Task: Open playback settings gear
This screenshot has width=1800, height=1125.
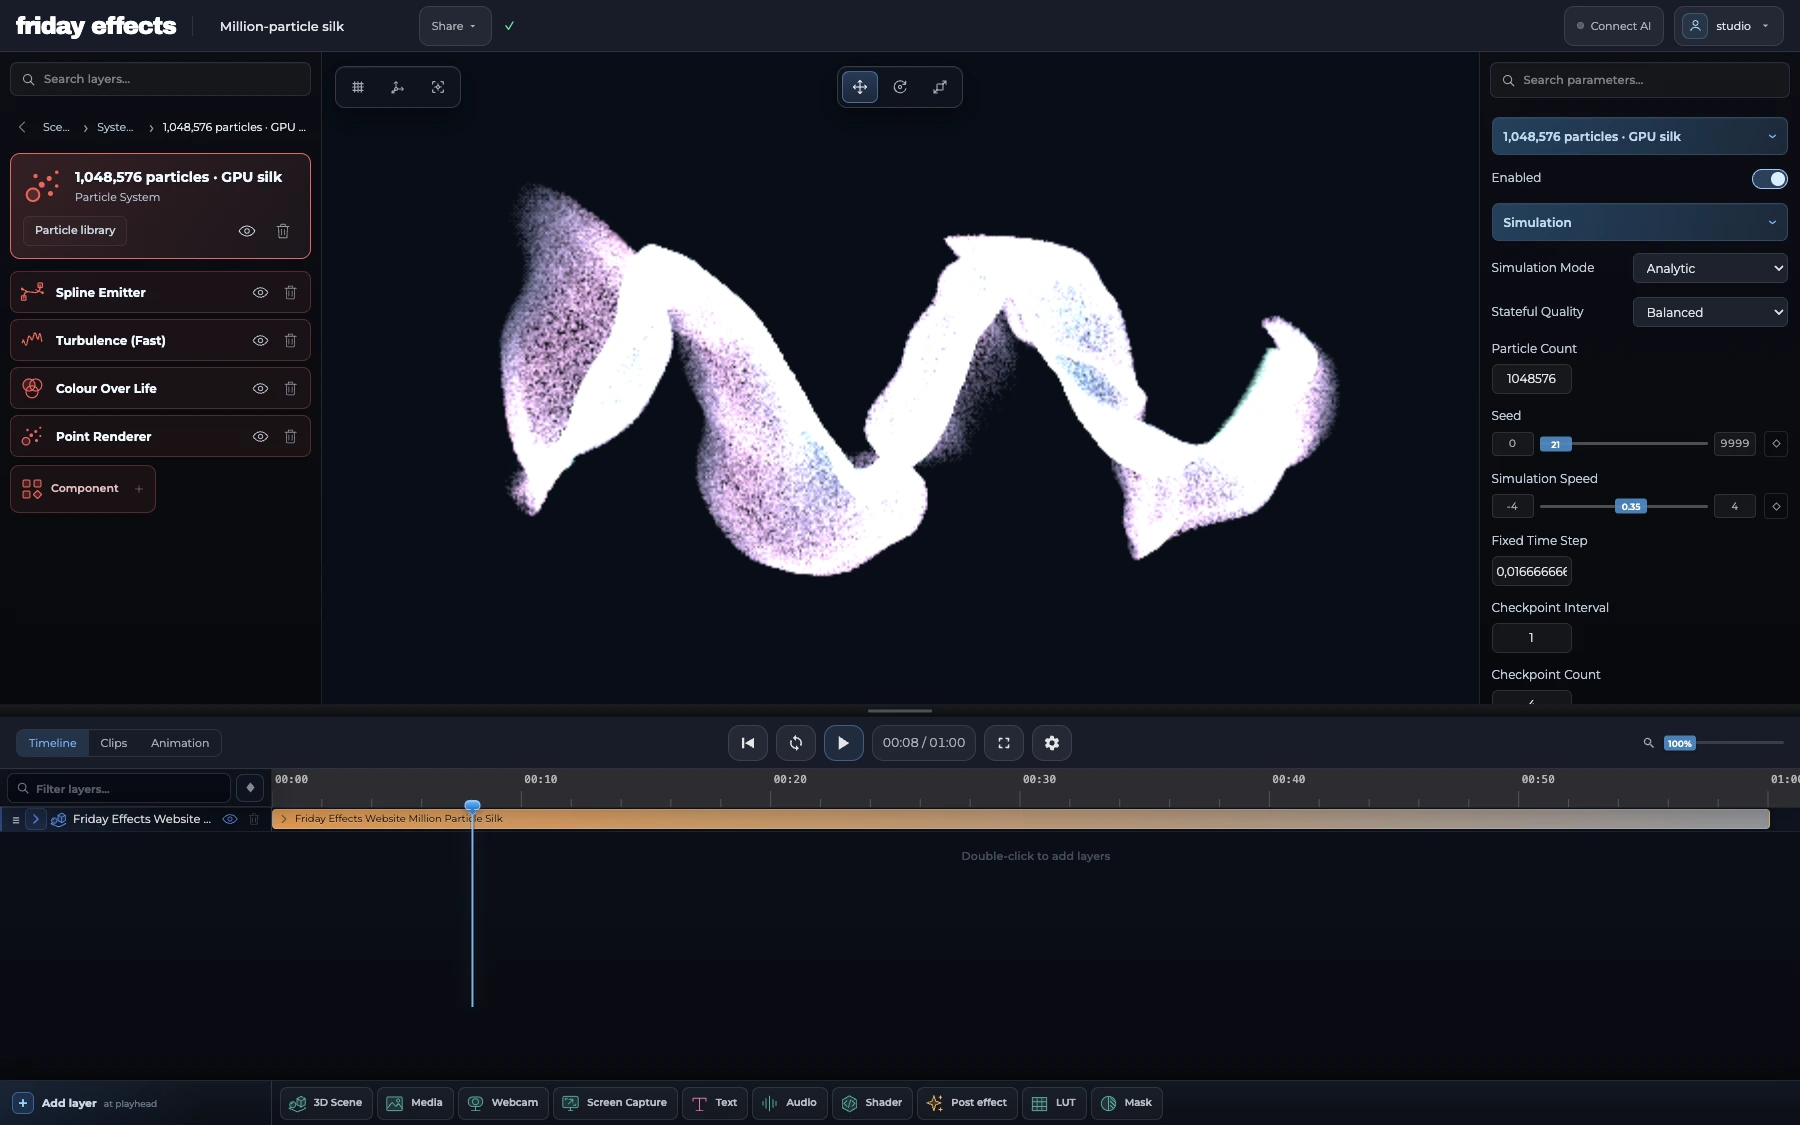Action: click(1052, 743)
